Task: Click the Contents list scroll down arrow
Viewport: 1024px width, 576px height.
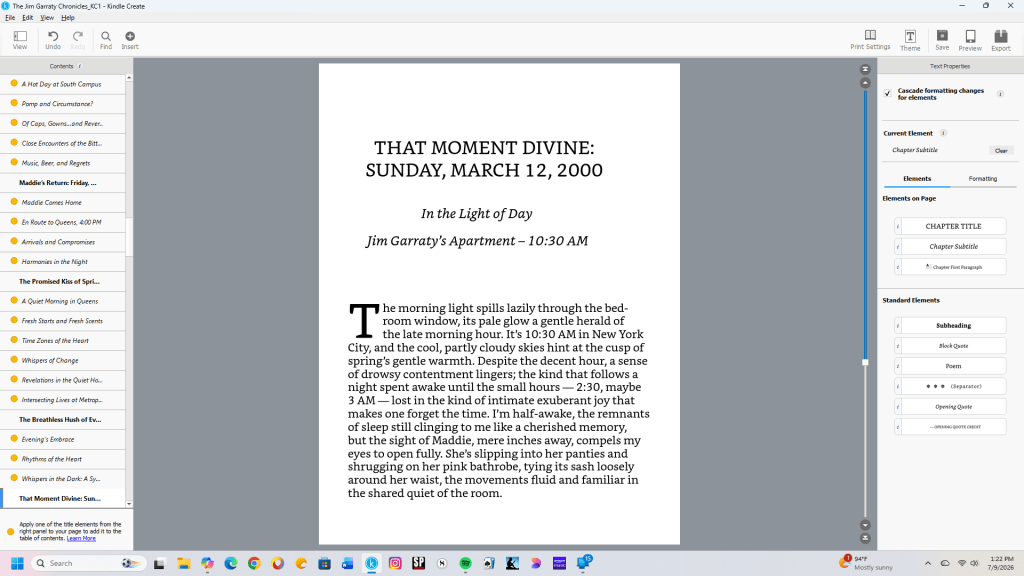Action: coord(129,504)
